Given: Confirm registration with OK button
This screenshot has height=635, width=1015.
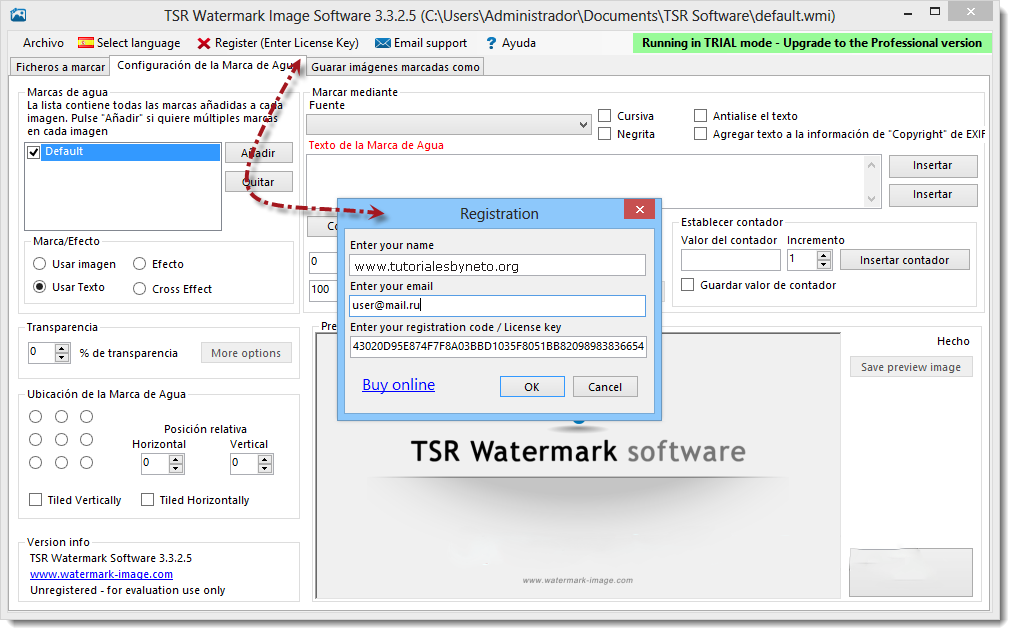Looking at the screenshot, I should click(532, 387).
